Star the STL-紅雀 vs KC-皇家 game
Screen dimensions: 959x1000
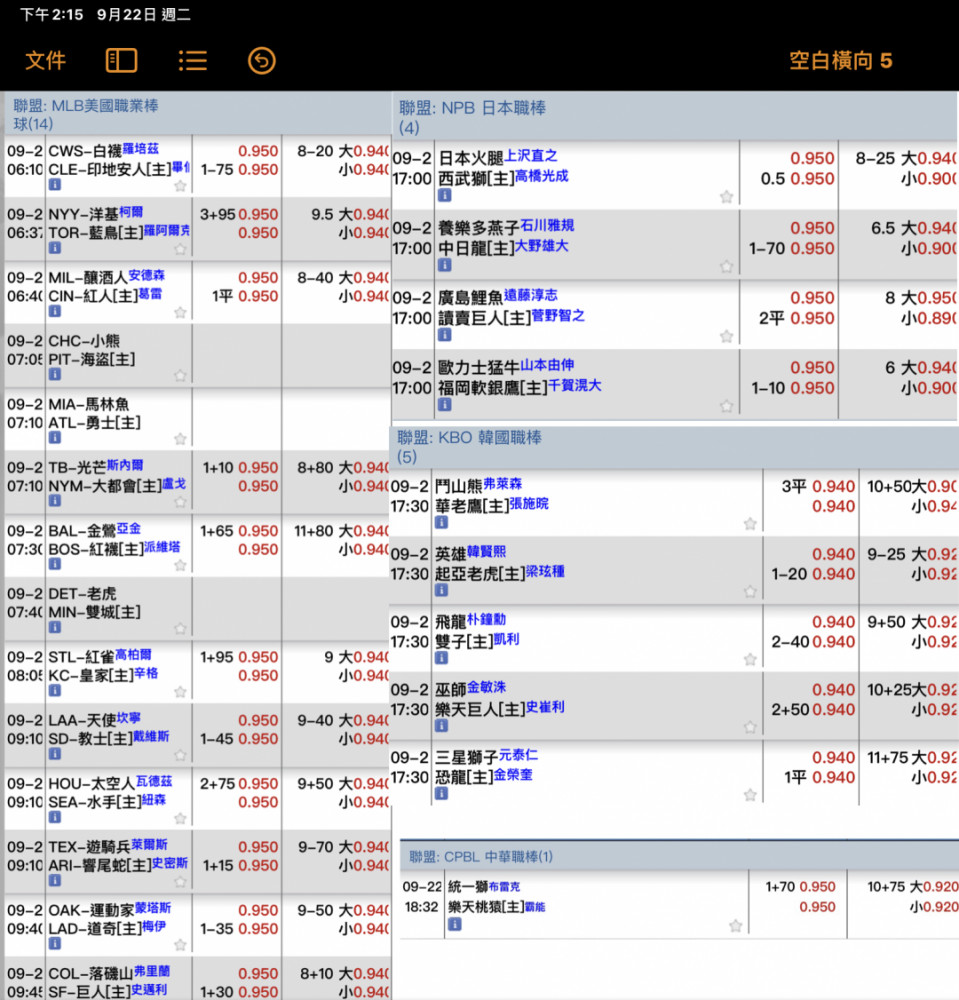180,691
